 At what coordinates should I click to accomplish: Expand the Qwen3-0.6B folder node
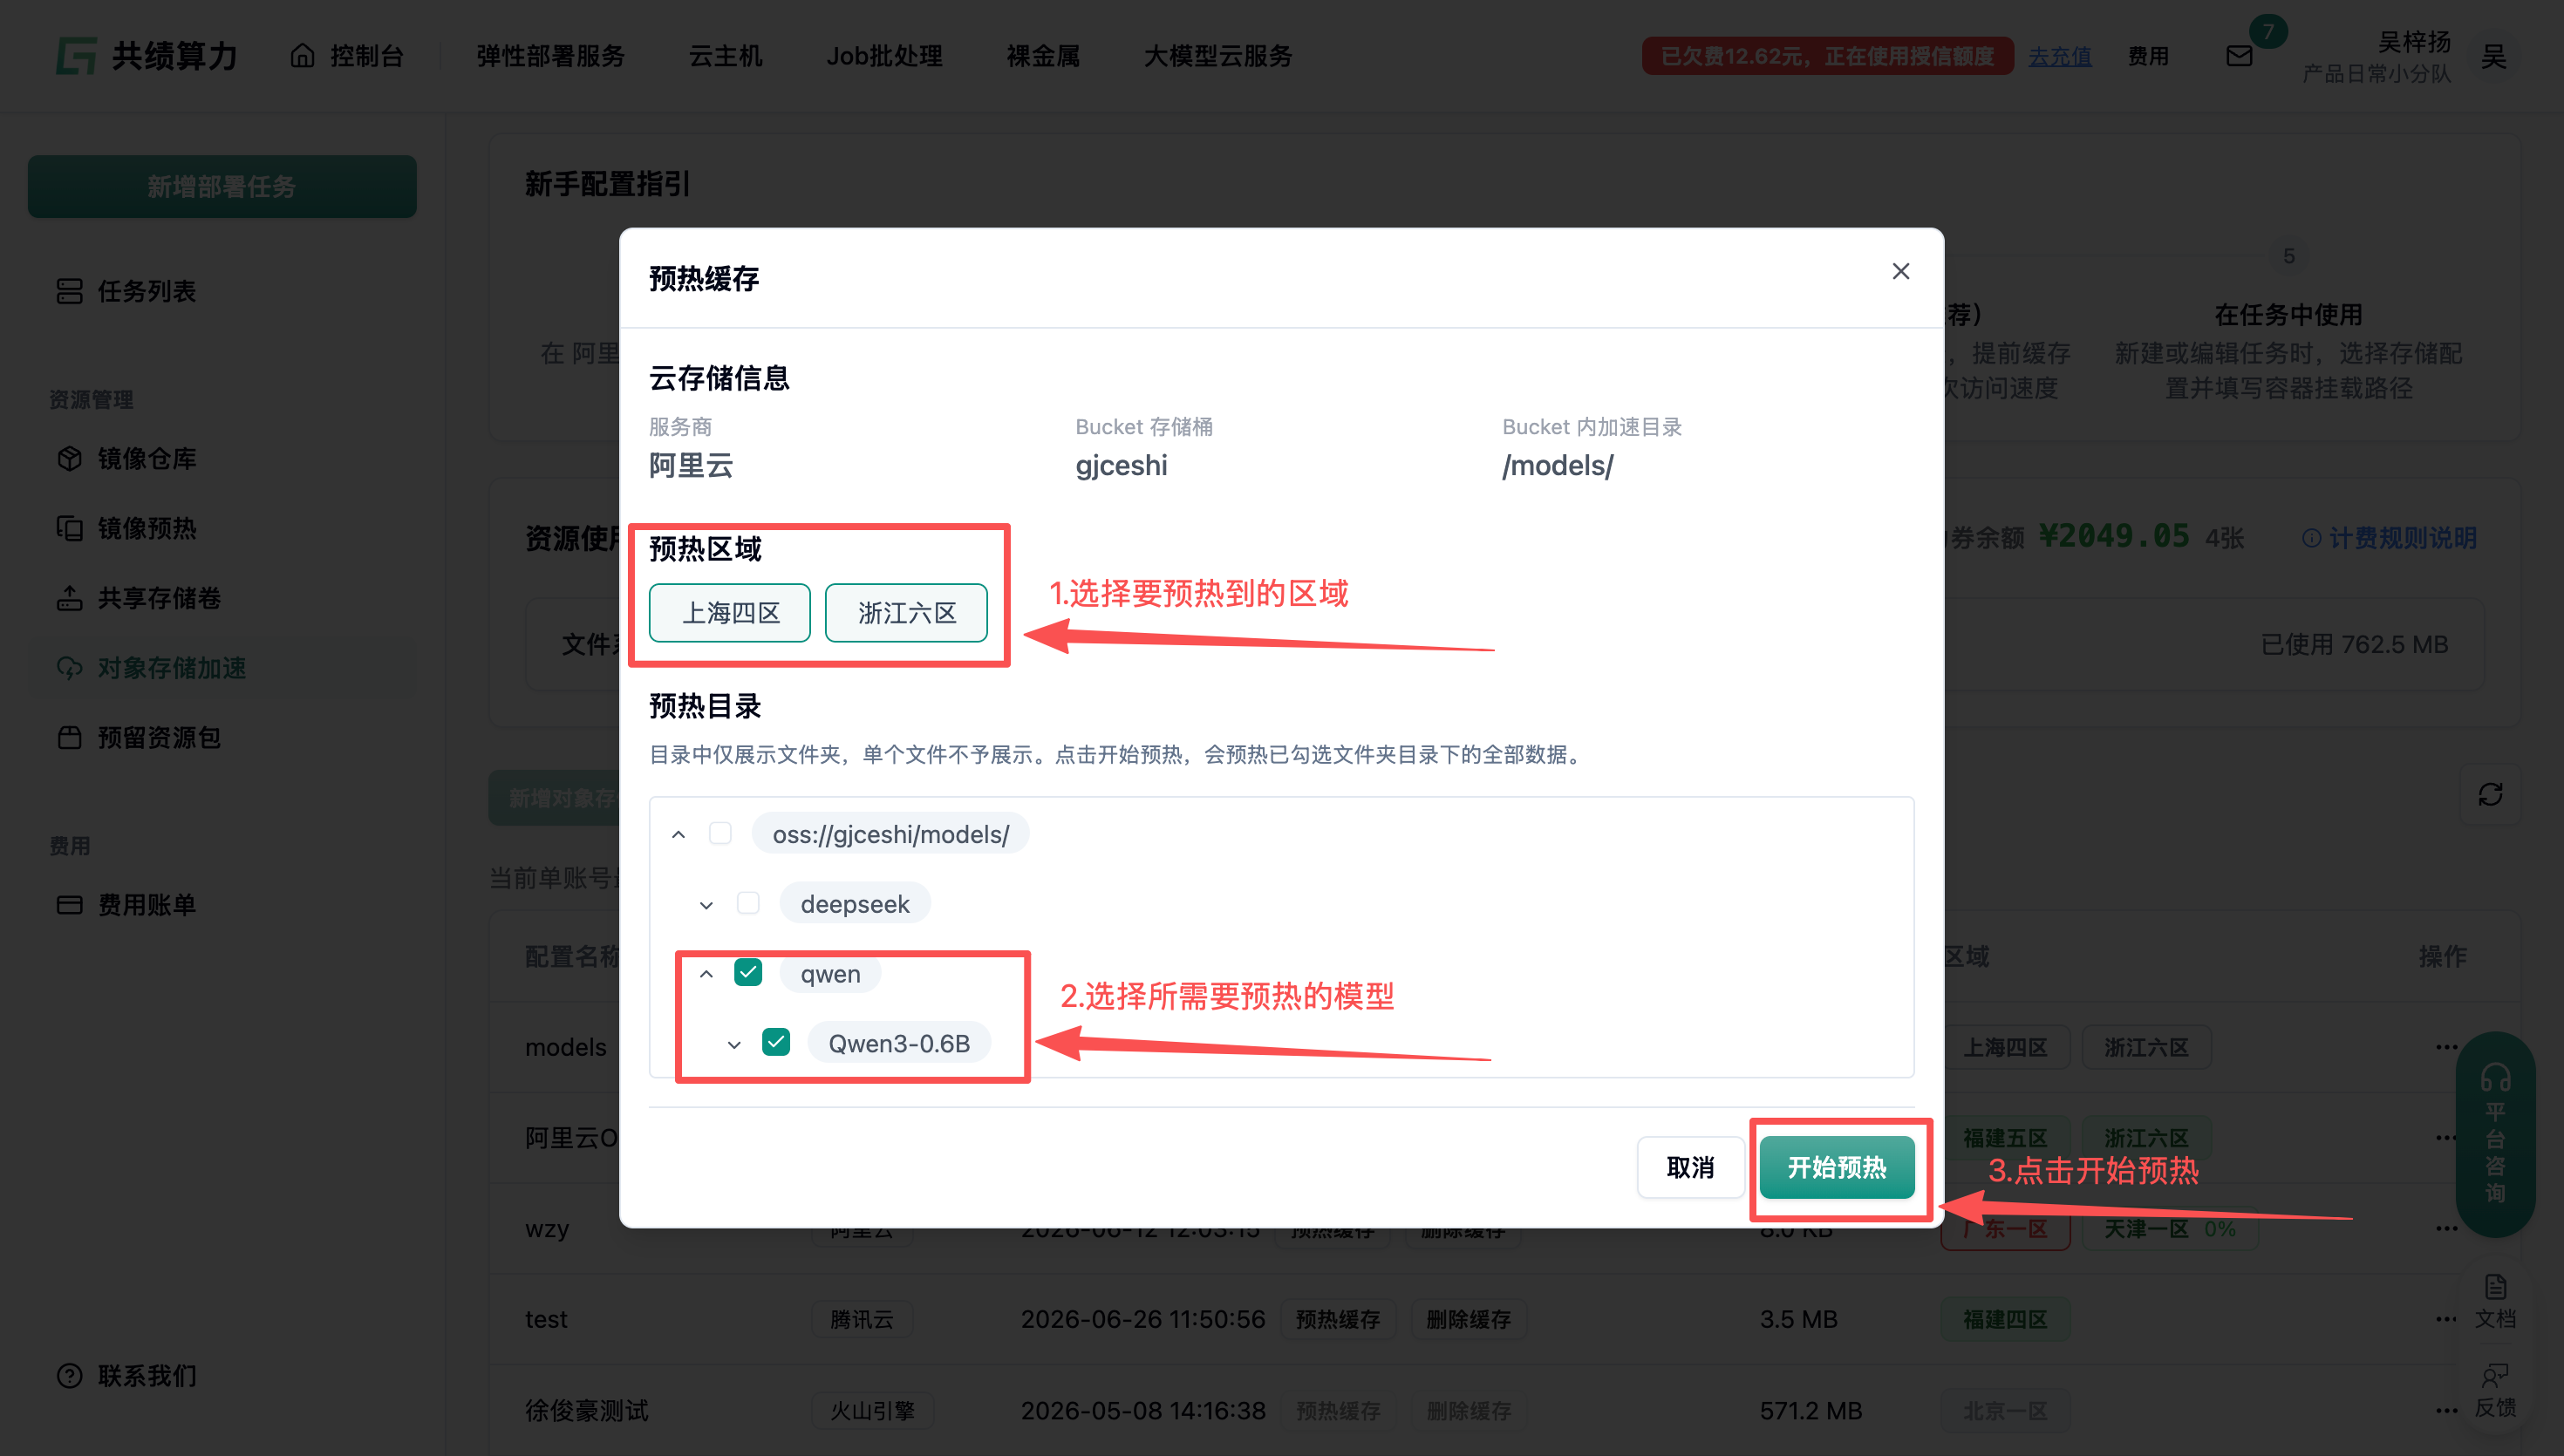(x=735, y=1045)
